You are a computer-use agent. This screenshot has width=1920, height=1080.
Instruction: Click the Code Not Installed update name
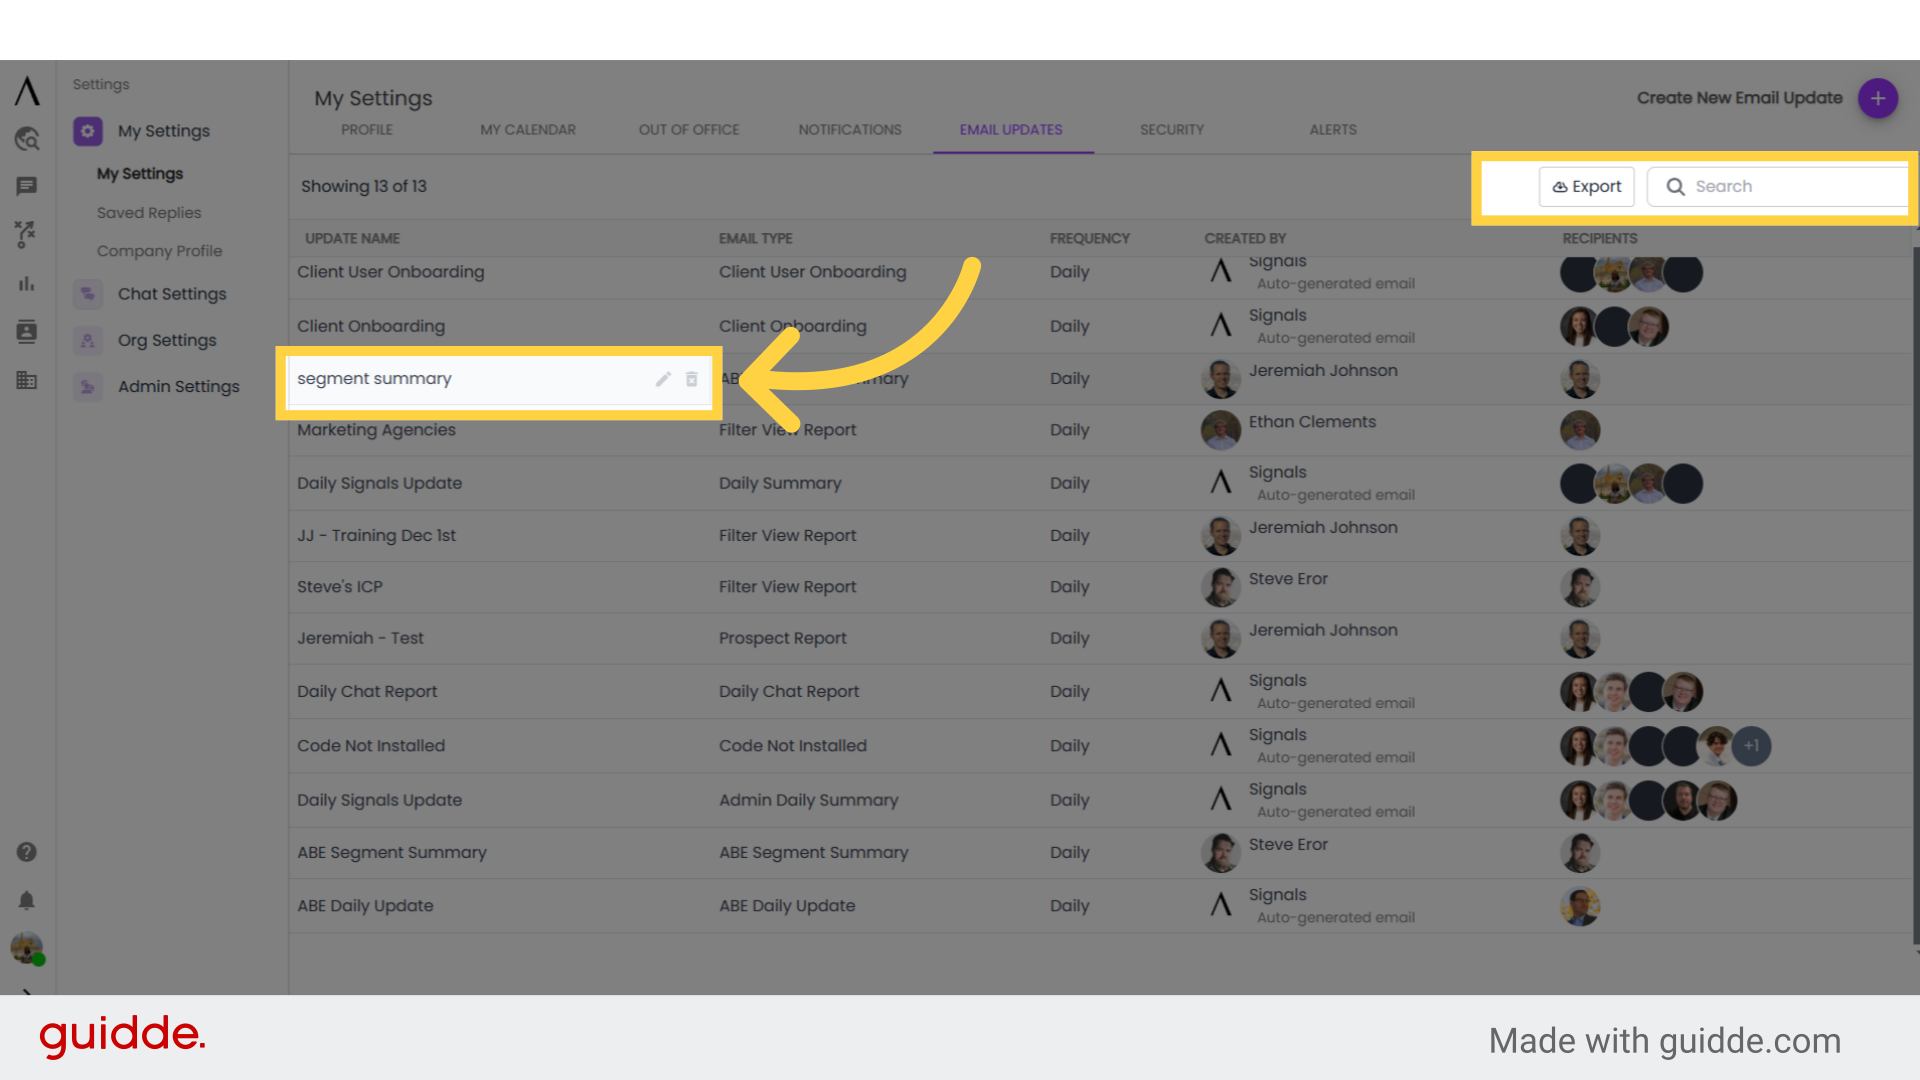(371, 746)
